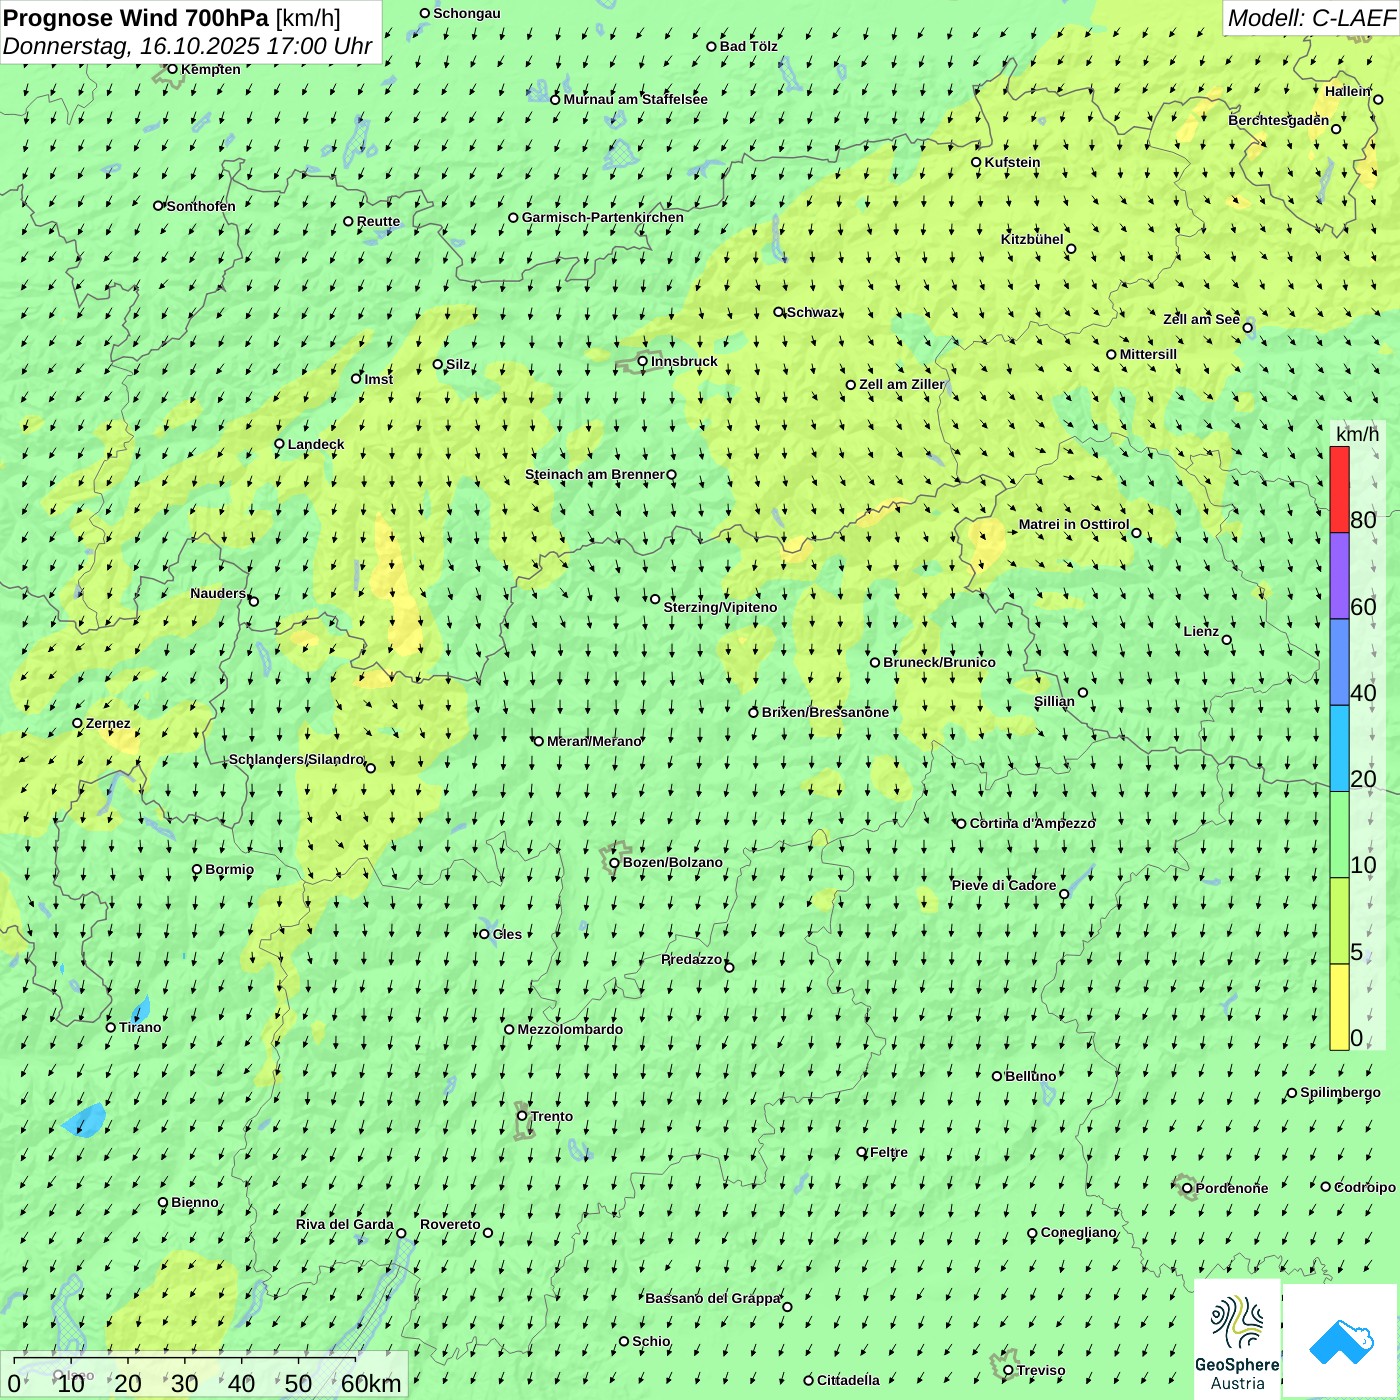Click the blue cloud logo icon

tap(1341, 1341)
